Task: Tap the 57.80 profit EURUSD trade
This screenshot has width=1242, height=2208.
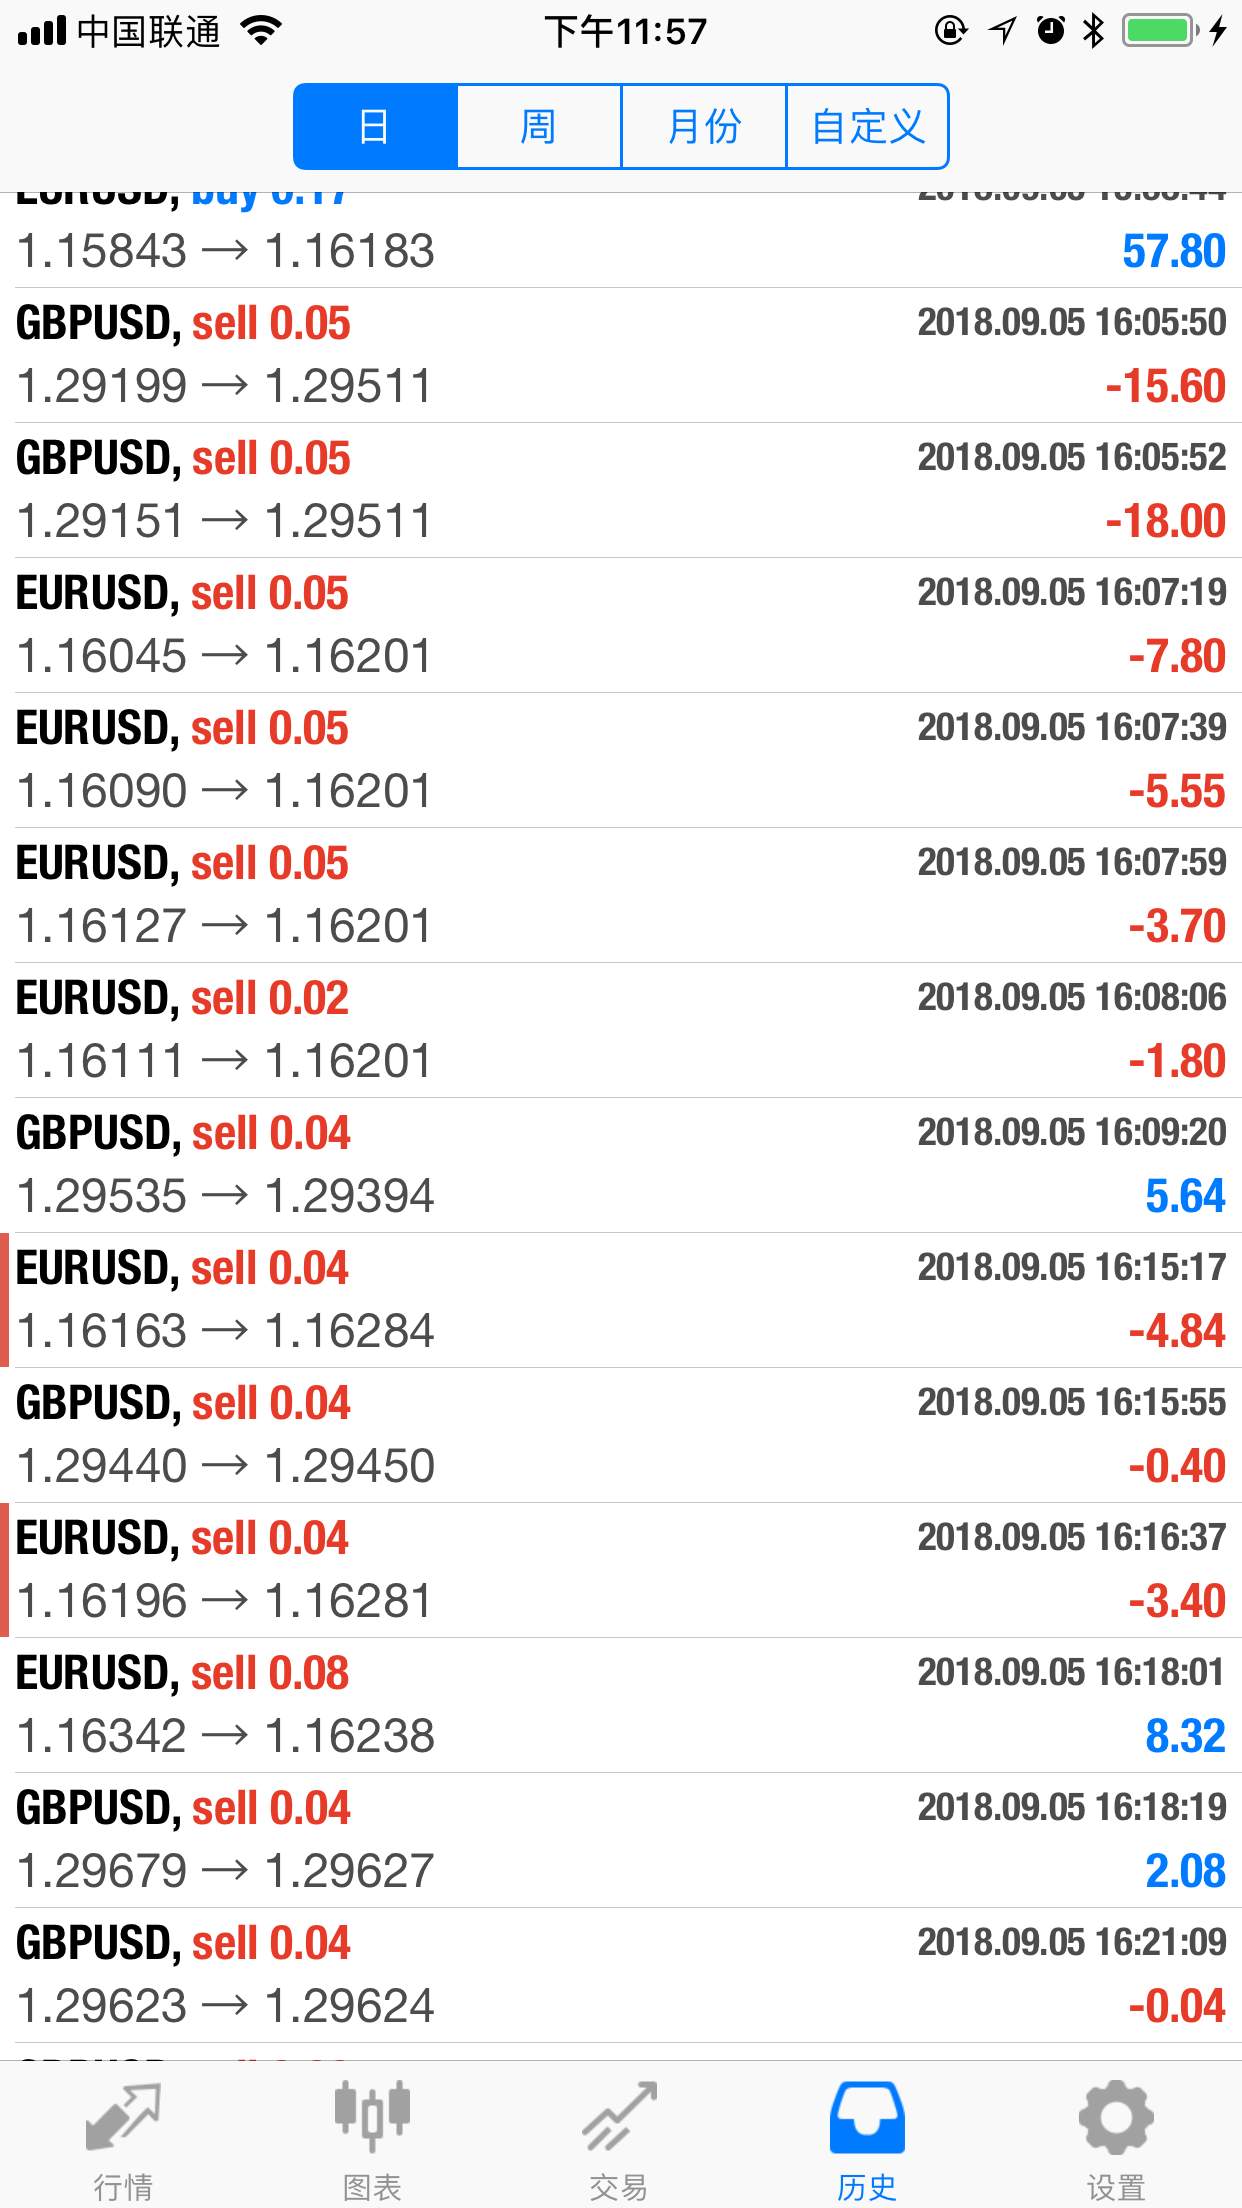Action: pyautogui.click(x=621, y=240)
